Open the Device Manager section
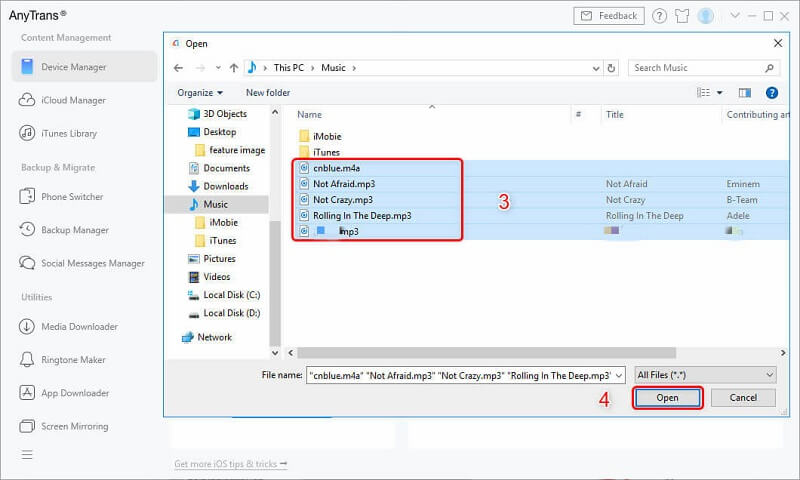Viewport: 800px width, 480px height. 73,67
